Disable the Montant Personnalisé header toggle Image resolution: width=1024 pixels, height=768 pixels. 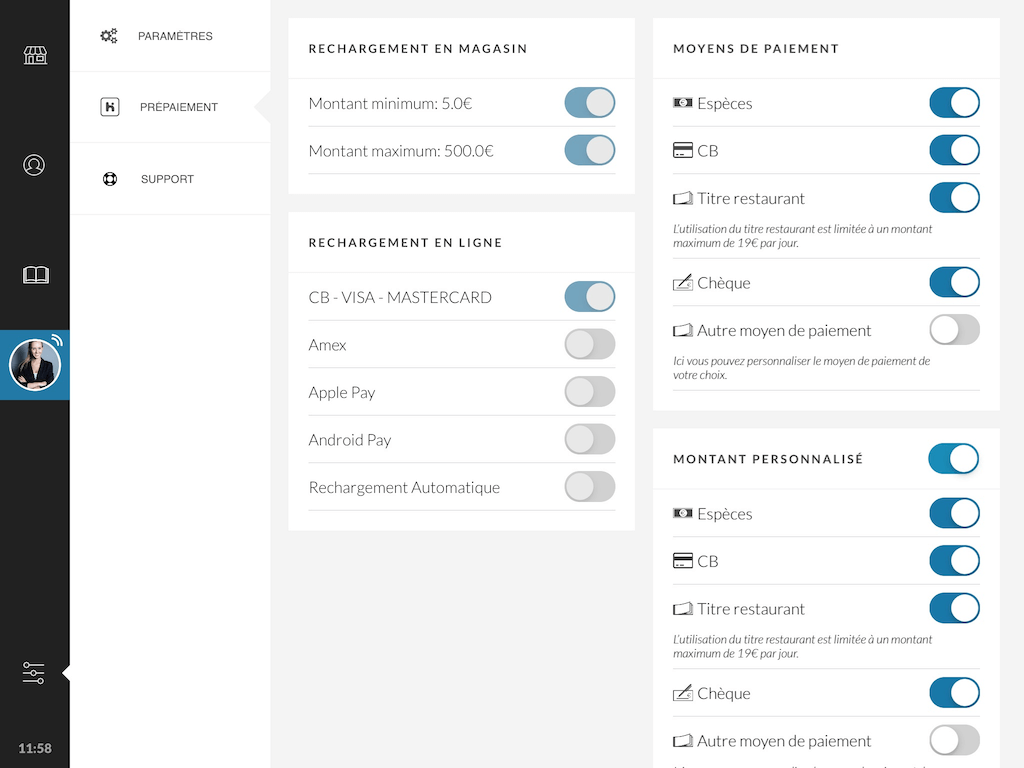(x=953, y=459)
